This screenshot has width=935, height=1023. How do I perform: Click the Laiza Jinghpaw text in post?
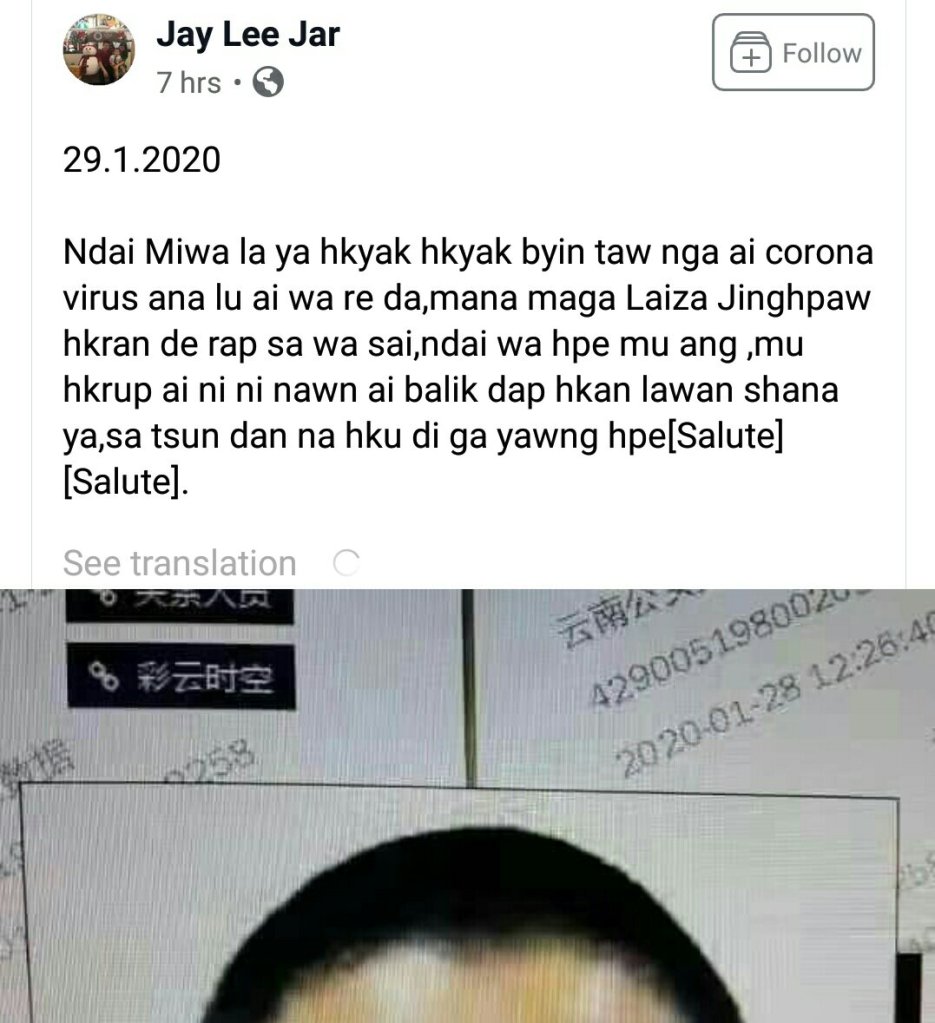[x=748, y=298]
